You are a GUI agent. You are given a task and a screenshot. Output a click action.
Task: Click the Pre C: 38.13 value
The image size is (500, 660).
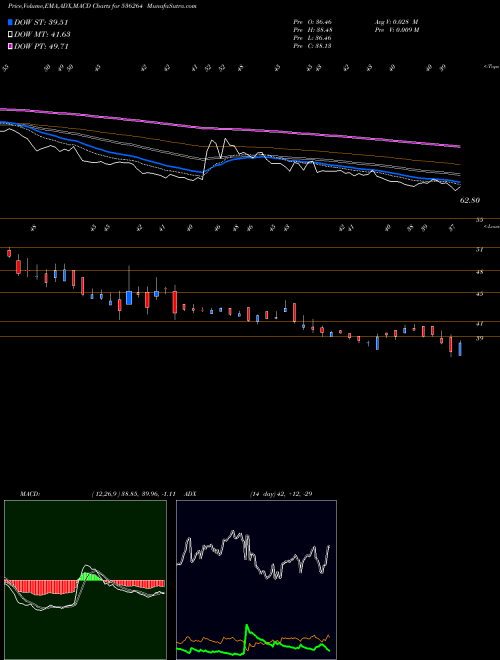pyautogui.click(x=312, y=46)
